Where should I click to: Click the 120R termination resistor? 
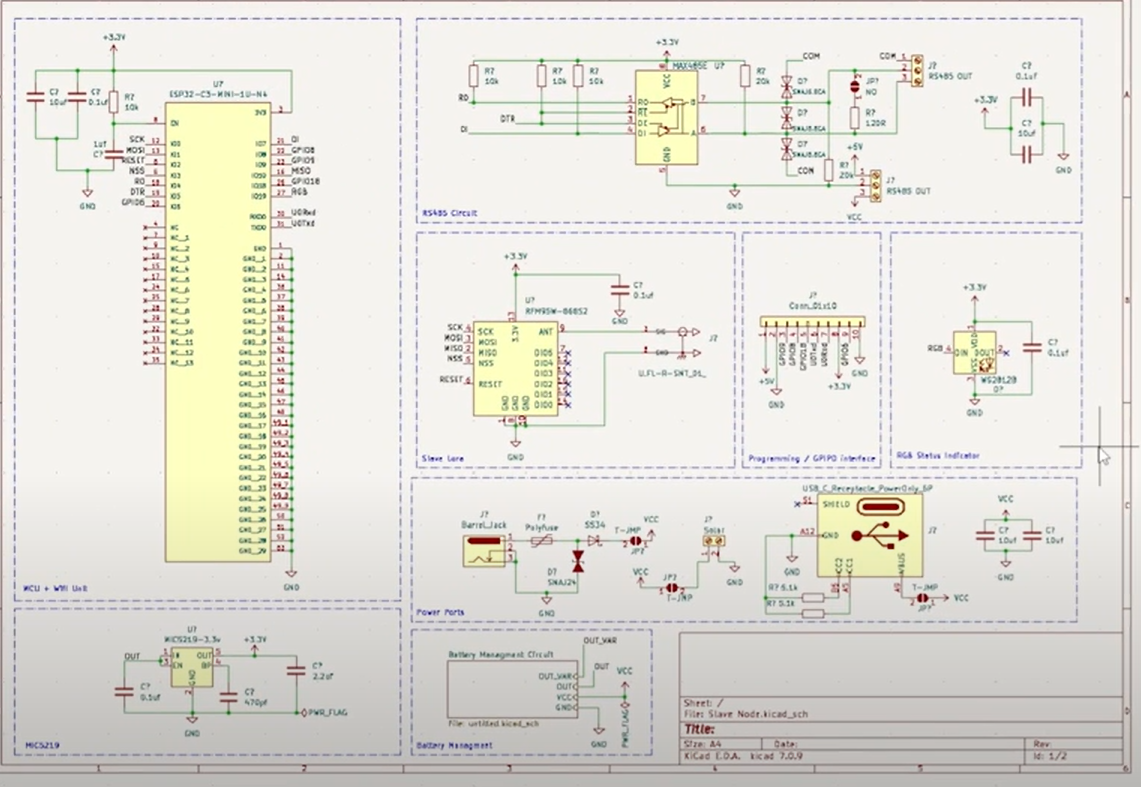click(855, 118)
